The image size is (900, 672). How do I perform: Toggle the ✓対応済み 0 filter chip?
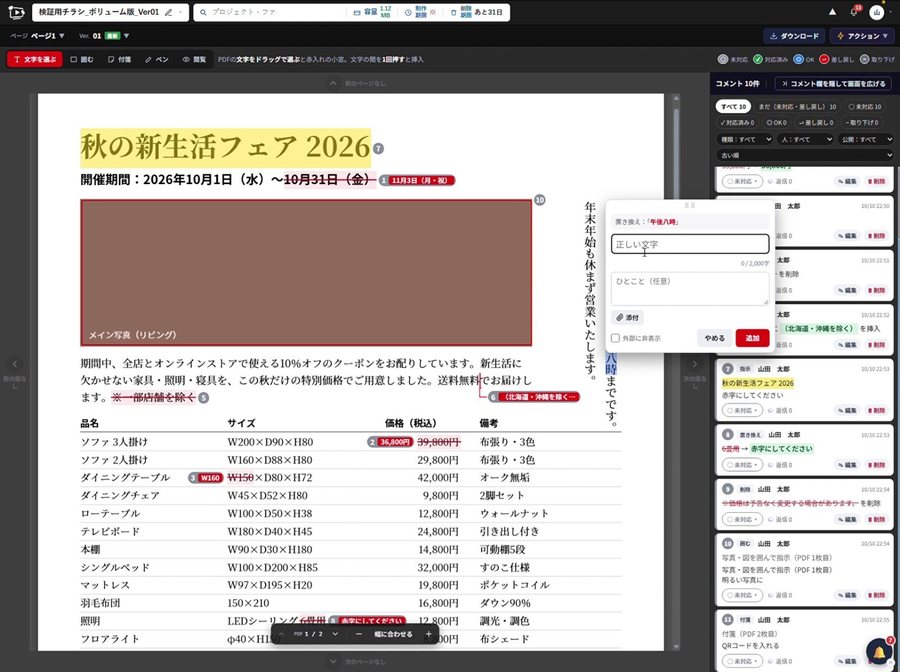pos(737,122)
